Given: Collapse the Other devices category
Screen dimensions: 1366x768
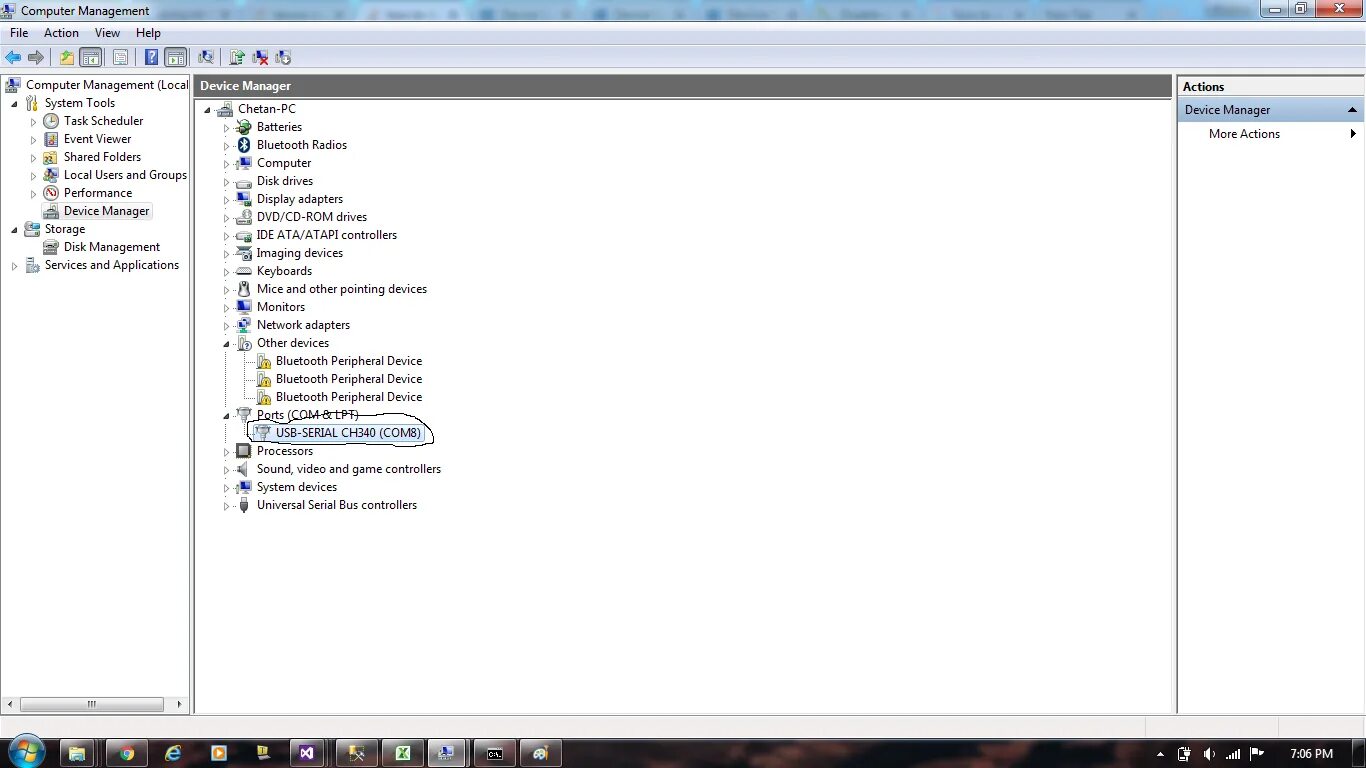Looking at the screenshot, I should click(226, 343).
